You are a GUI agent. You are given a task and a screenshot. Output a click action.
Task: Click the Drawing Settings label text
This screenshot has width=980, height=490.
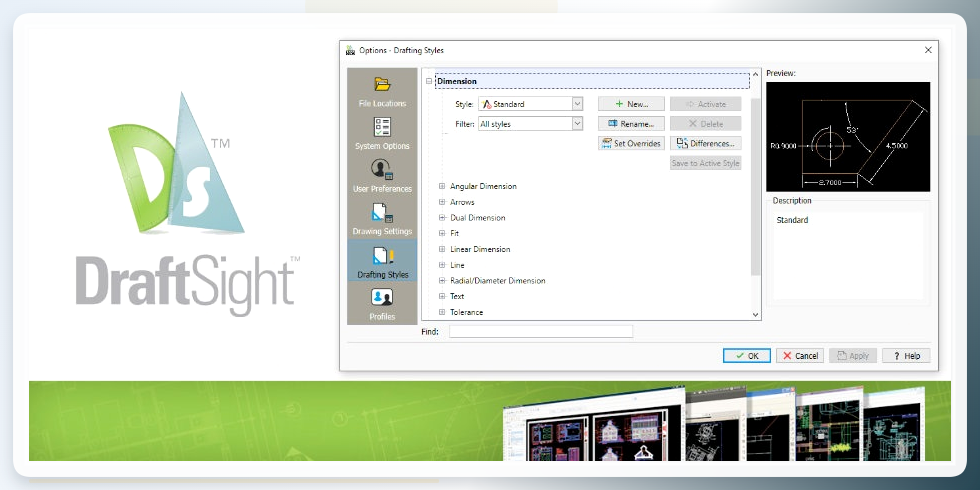coord(382,231)
